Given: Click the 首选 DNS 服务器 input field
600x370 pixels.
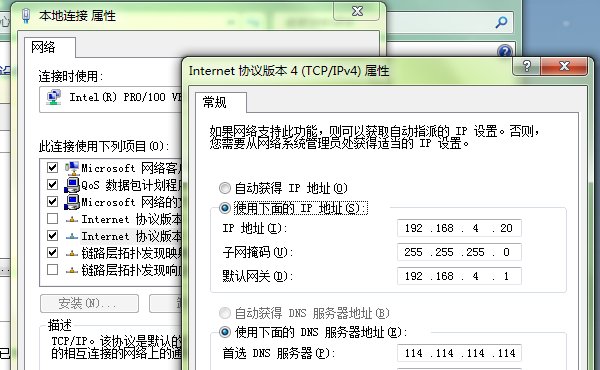Looking at the screenshot, I should [x=459, y=353].
